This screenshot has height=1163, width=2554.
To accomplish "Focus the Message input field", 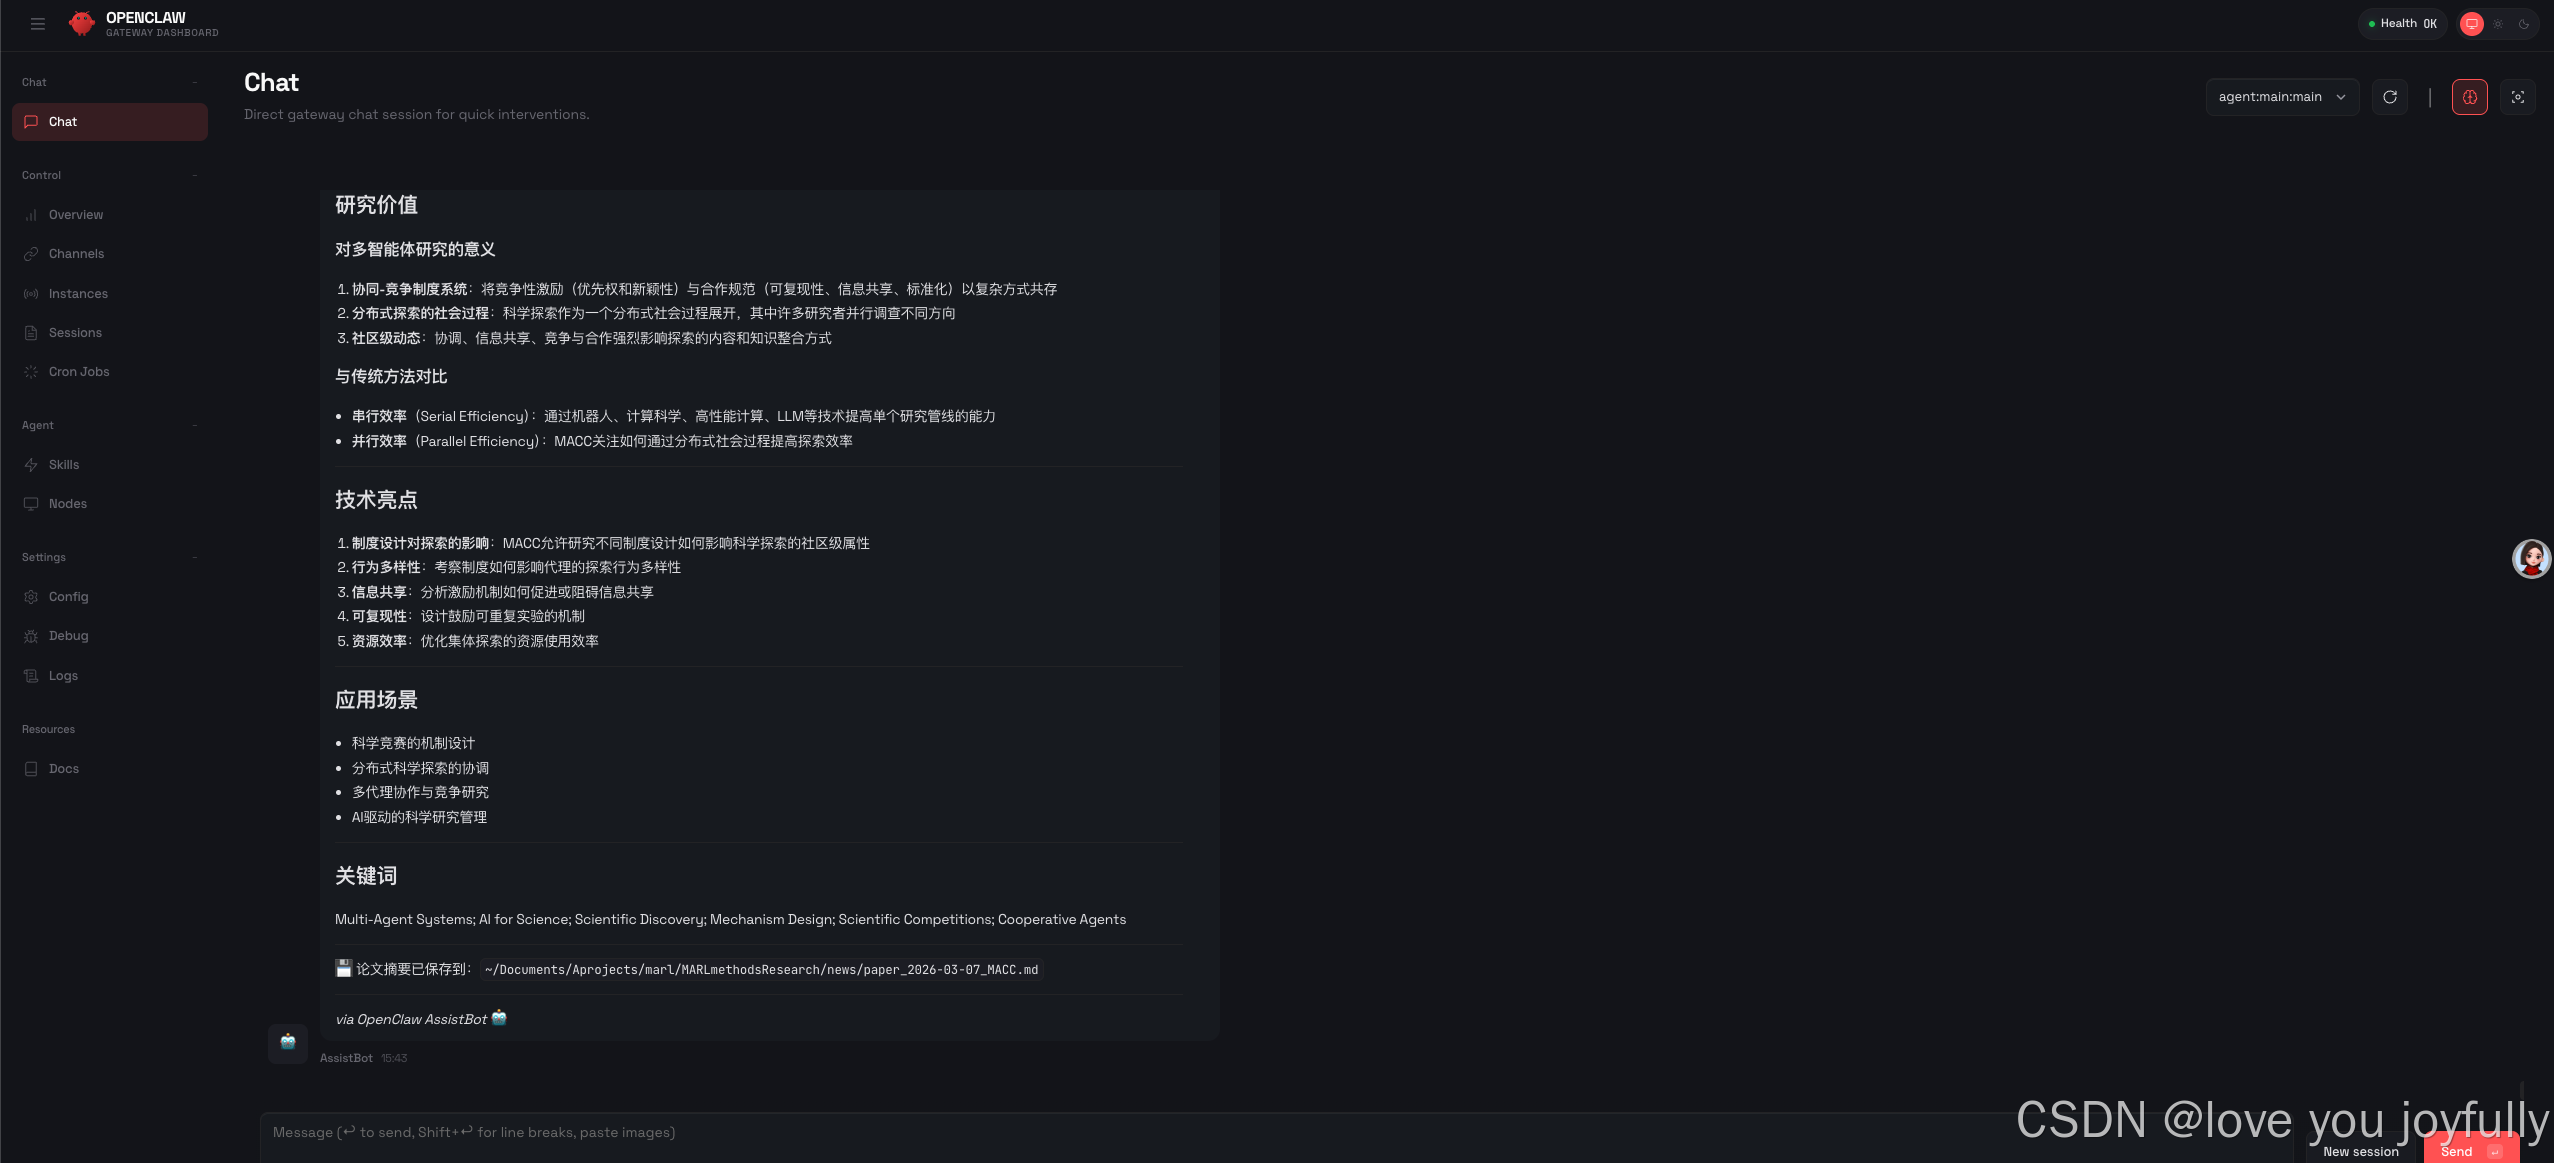I will click(x=1100, y=1132).
